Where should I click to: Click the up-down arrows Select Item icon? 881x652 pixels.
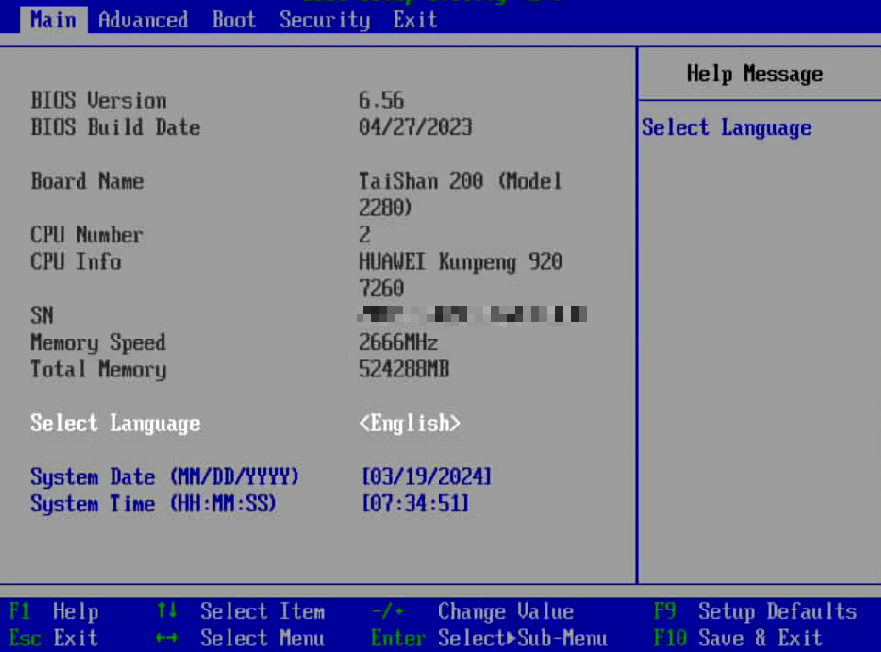pyautogui.click(x=167, y=611)
